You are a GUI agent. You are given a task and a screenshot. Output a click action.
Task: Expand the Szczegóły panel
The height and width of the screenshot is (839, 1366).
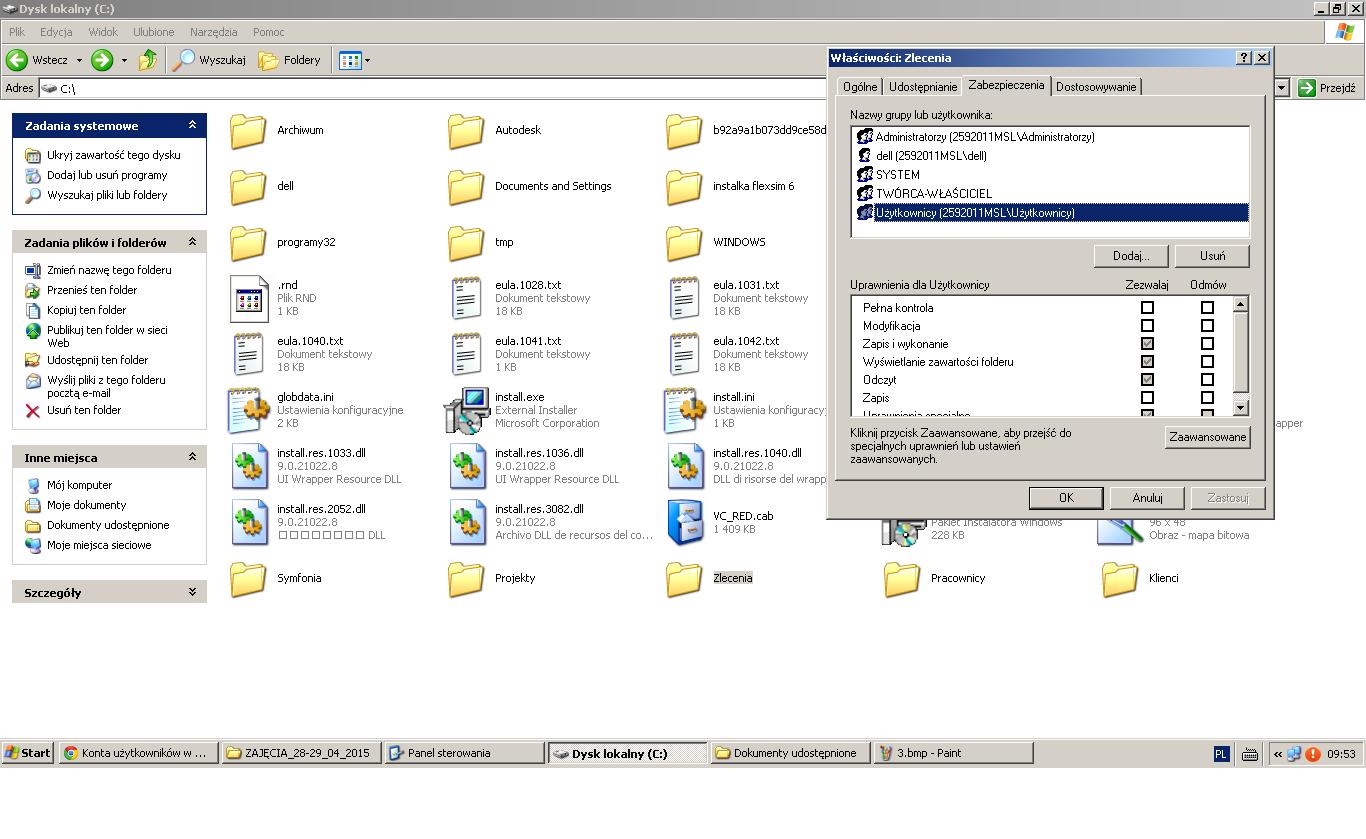(192, 592)
